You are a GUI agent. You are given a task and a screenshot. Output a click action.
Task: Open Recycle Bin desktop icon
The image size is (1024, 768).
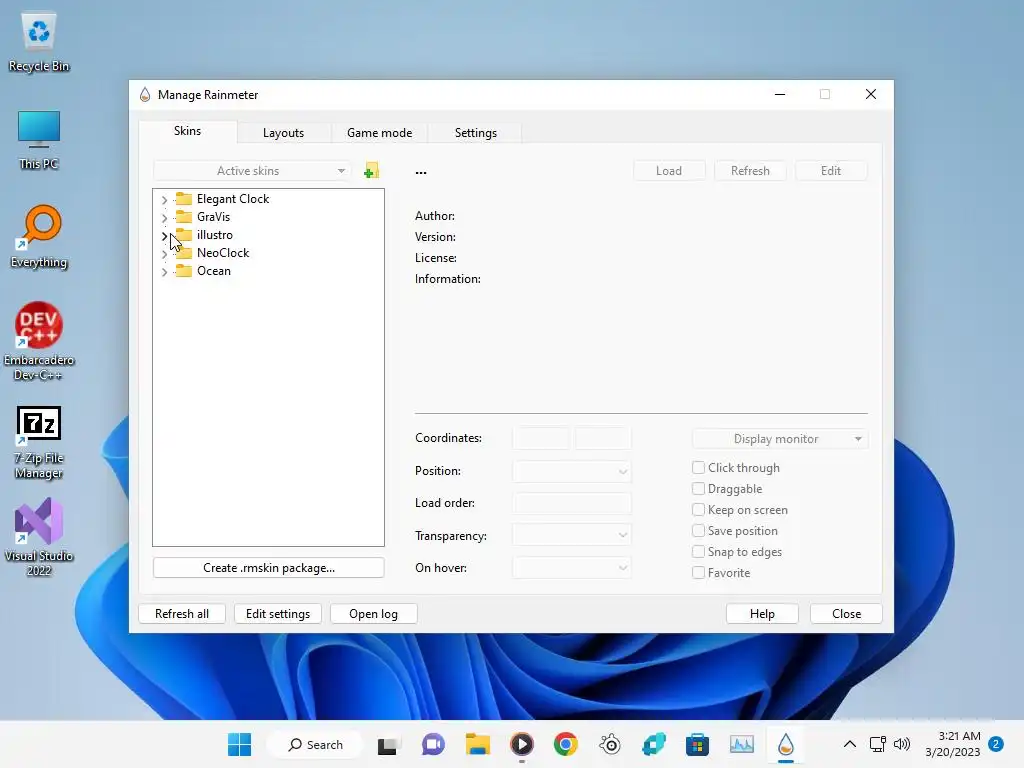pyautogui.click(x=39, y=43)
